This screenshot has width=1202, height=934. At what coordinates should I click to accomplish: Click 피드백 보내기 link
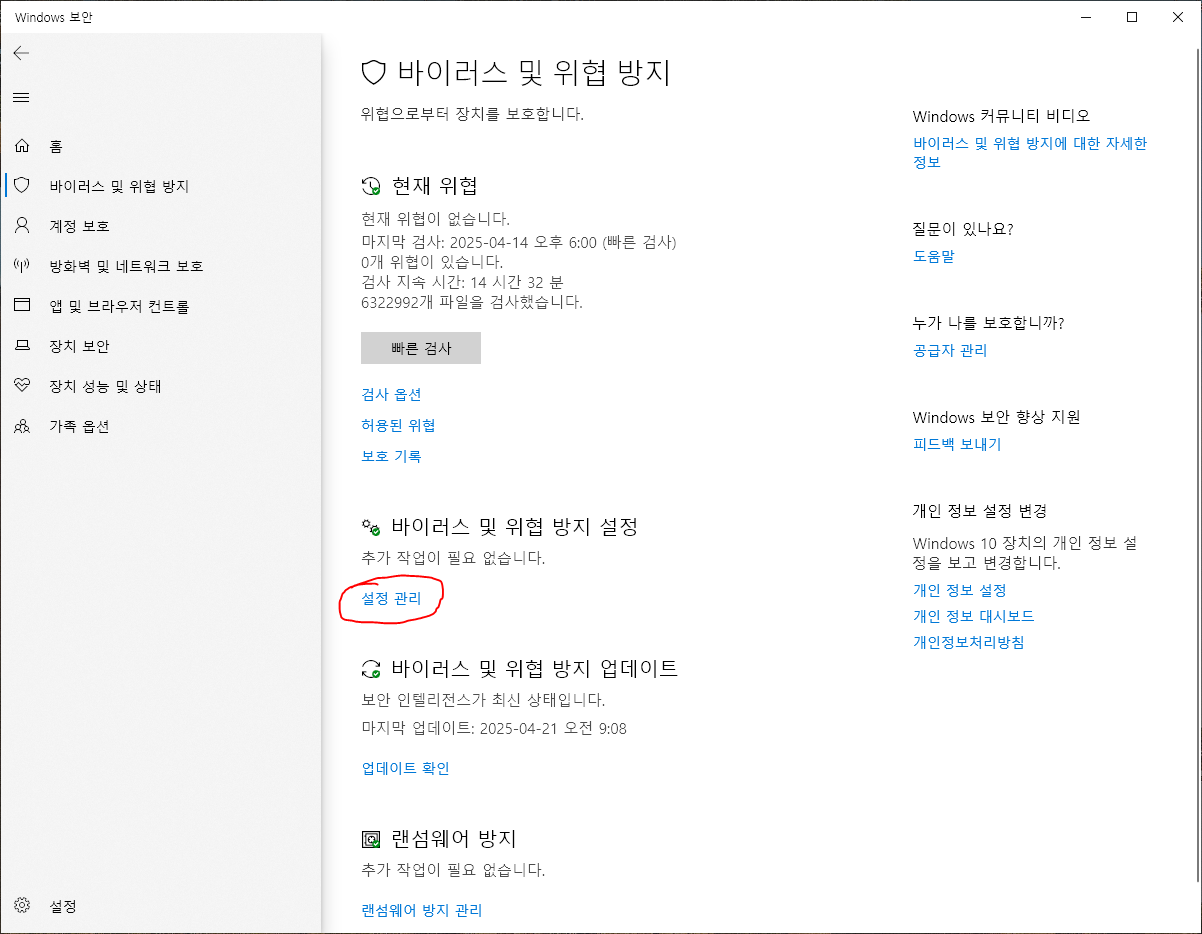[957, 444]
